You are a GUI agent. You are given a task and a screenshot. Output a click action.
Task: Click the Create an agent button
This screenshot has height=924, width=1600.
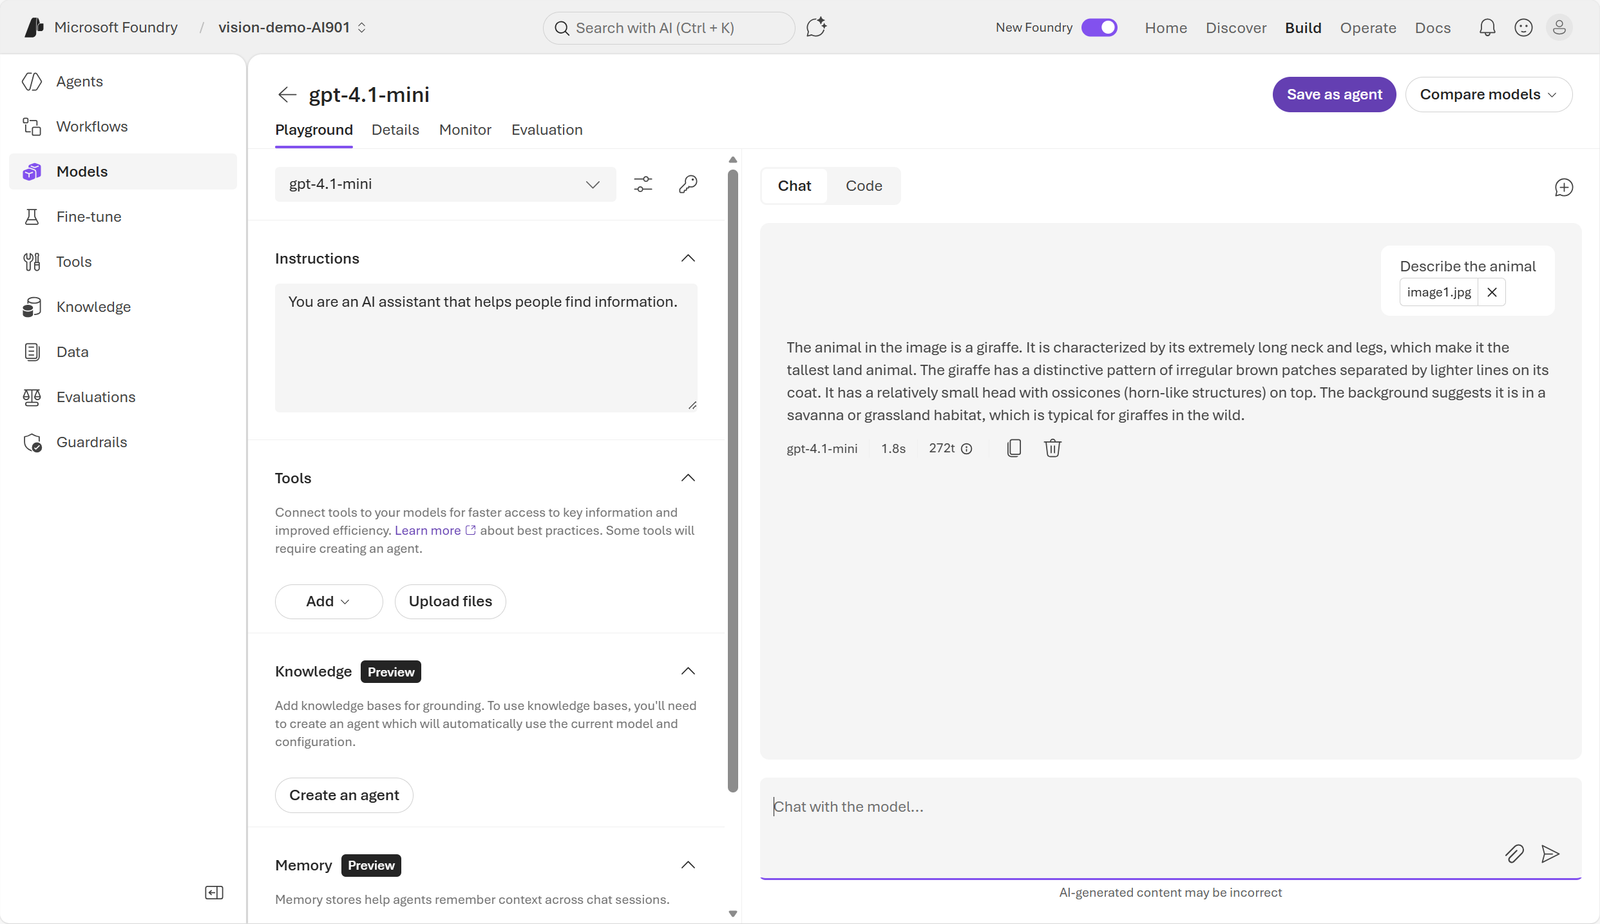tap(344, 795)
